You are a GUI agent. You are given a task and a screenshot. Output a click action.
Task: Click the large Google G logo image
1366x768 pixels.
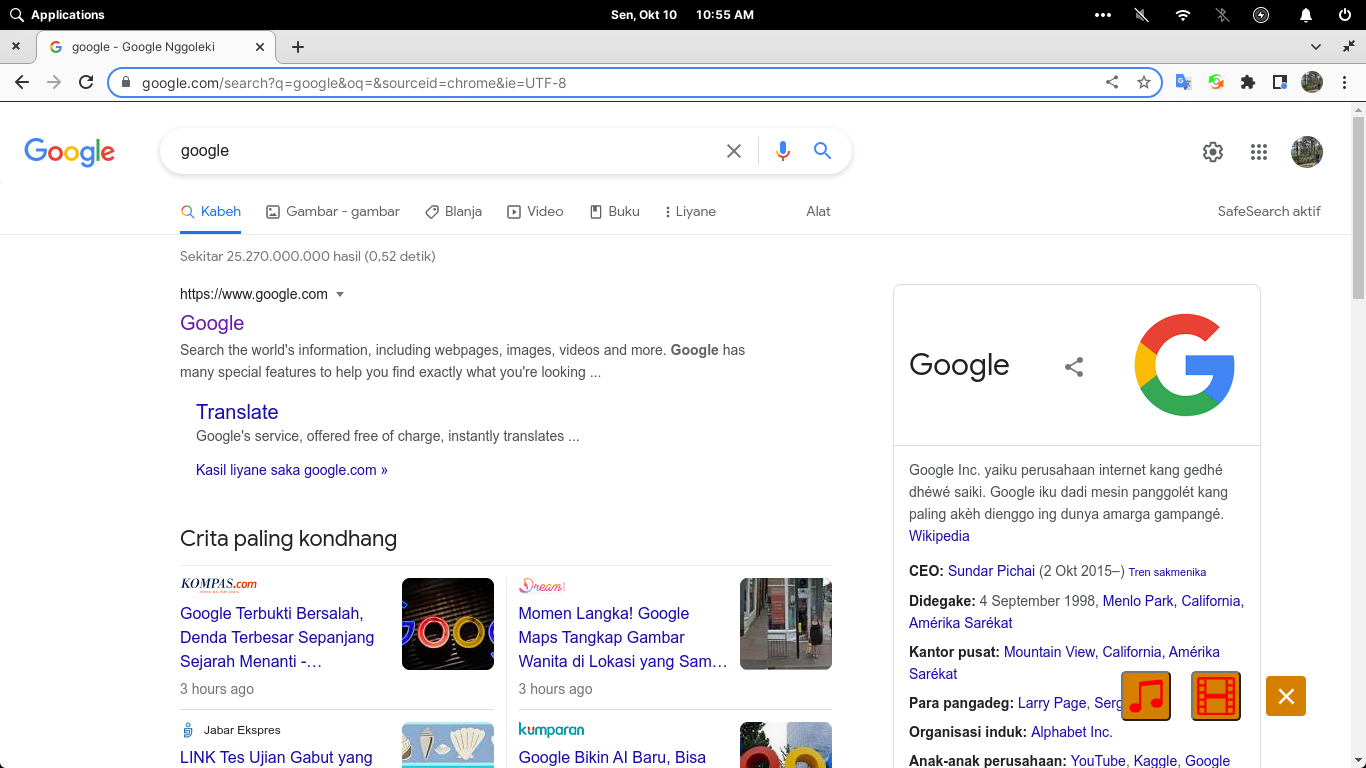coord(1184,365)
